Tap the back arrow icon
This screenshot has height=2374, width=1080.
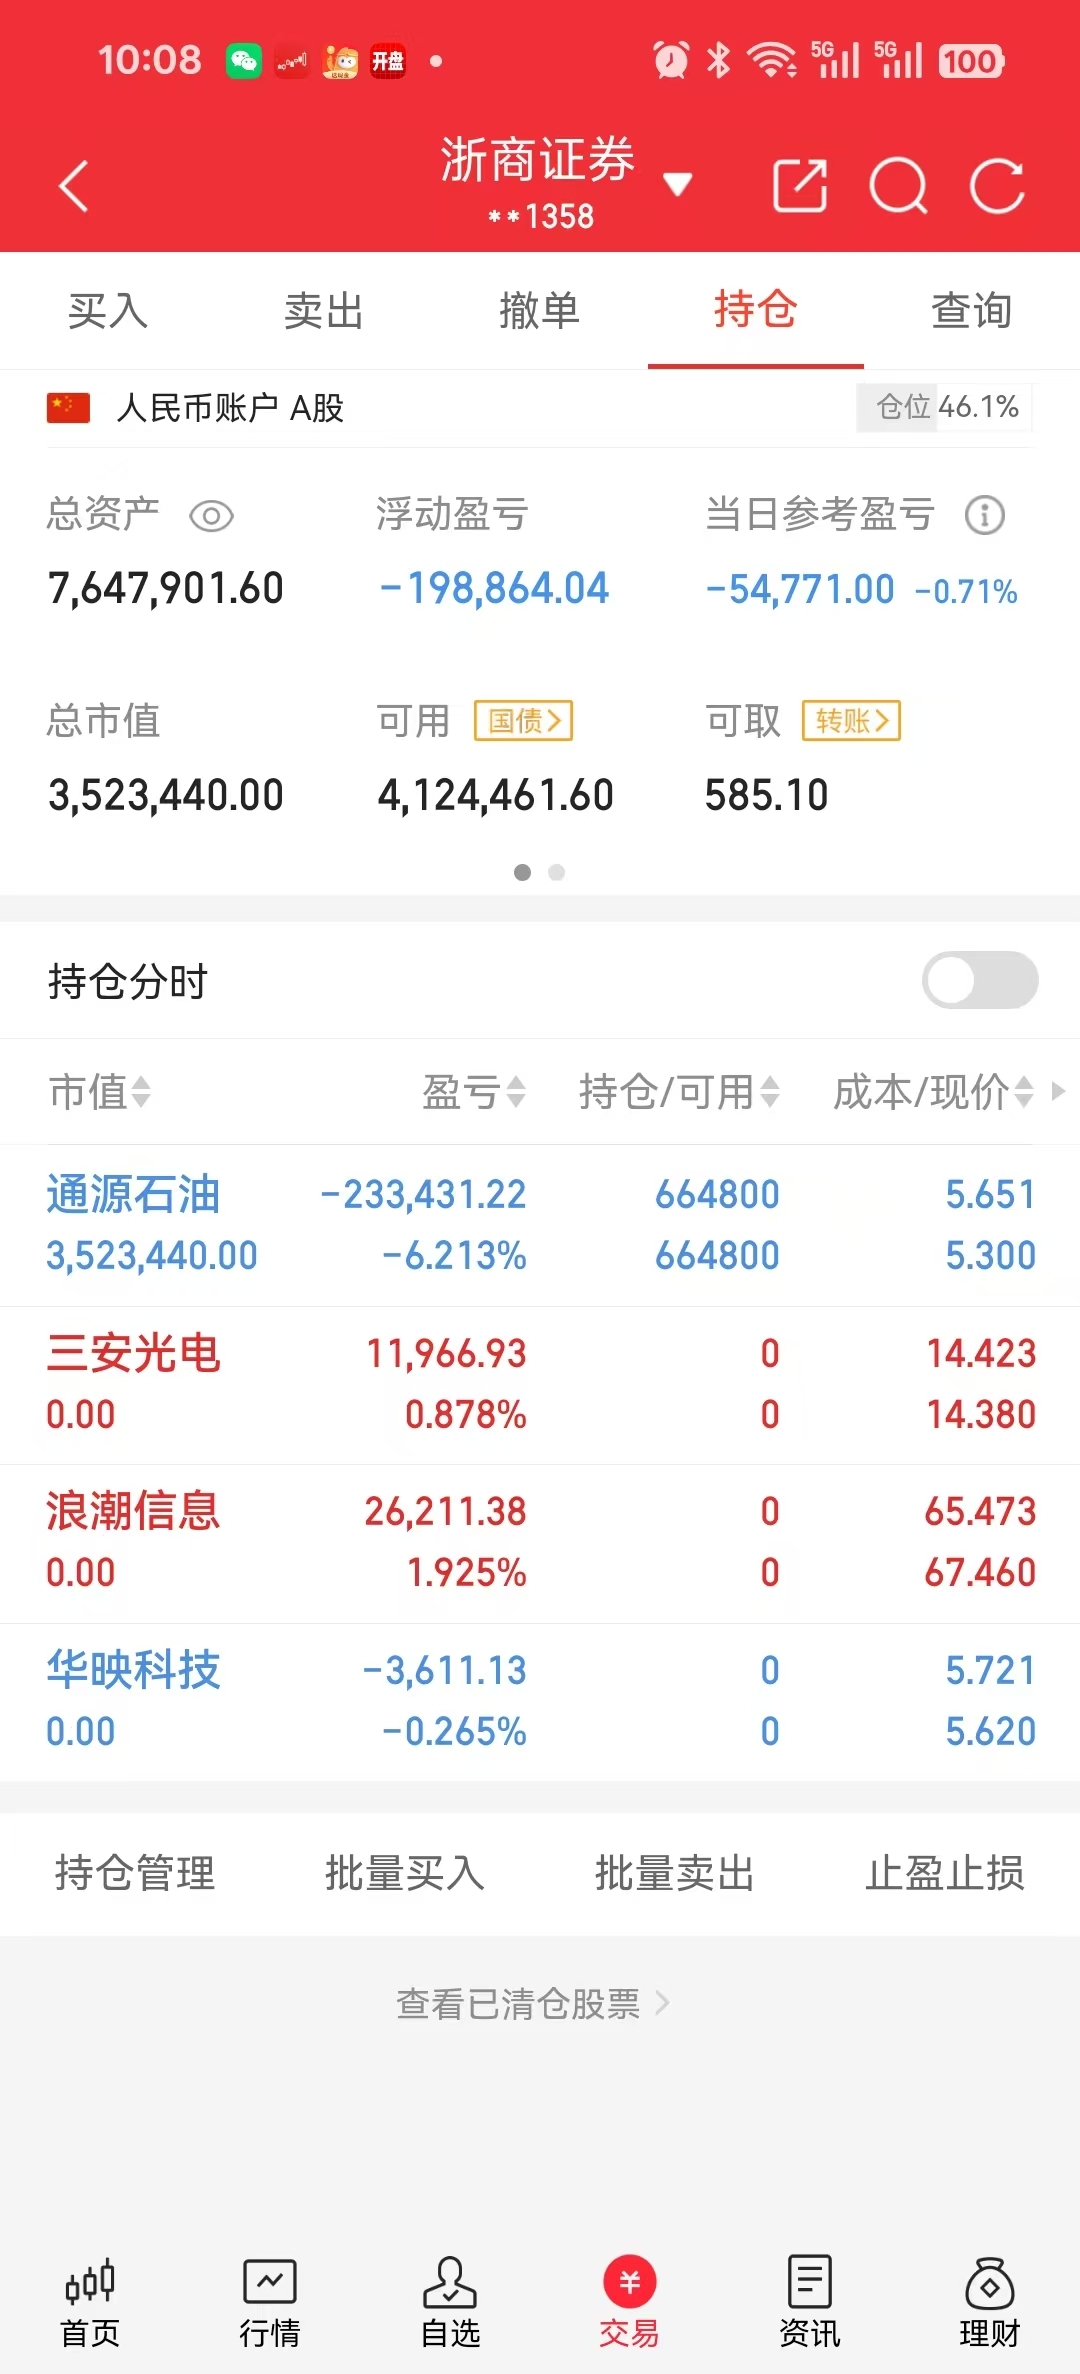74,186
